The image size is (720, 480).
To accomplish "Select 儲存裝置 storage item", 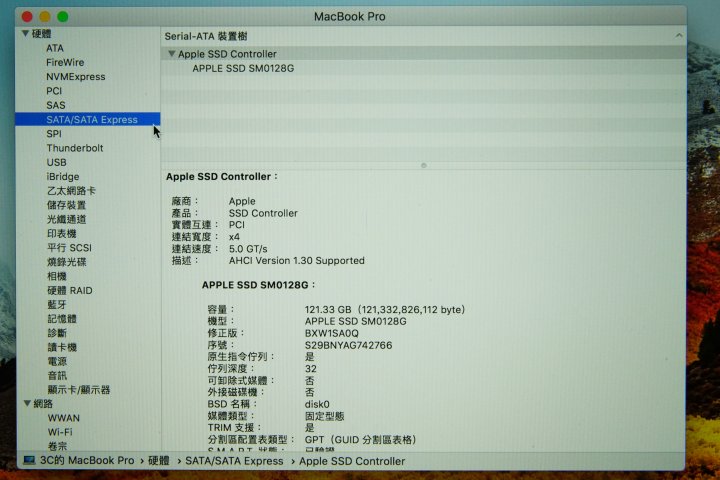I will (66, 205).
